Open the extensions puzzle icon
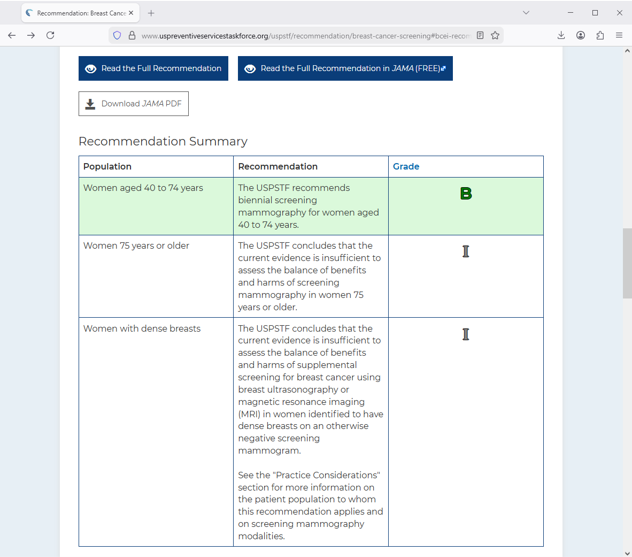Viewport: 632px width, 557px height. coord(600,35)
